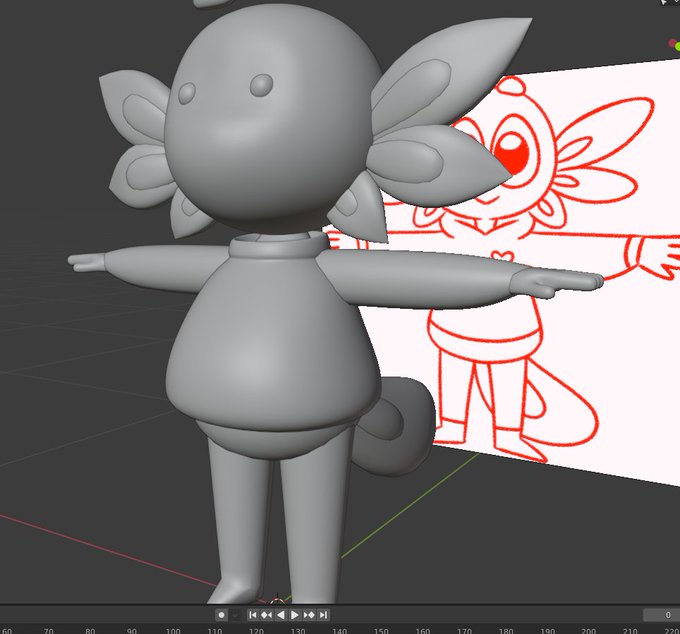The image size is (680, 634).
Task: Select the character's curled tail mesh
Action: pos(401,427)
